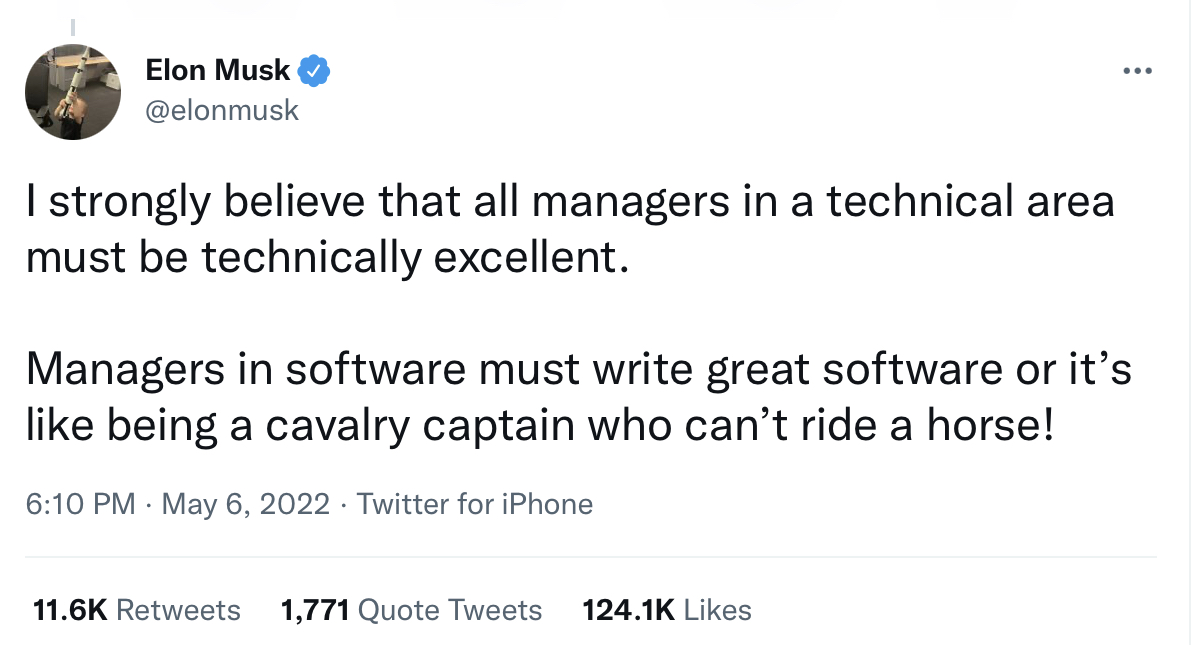Click the 11.6K retweet count number
This screenshot has height=645, width=1192.
click(x=69, y=610)
